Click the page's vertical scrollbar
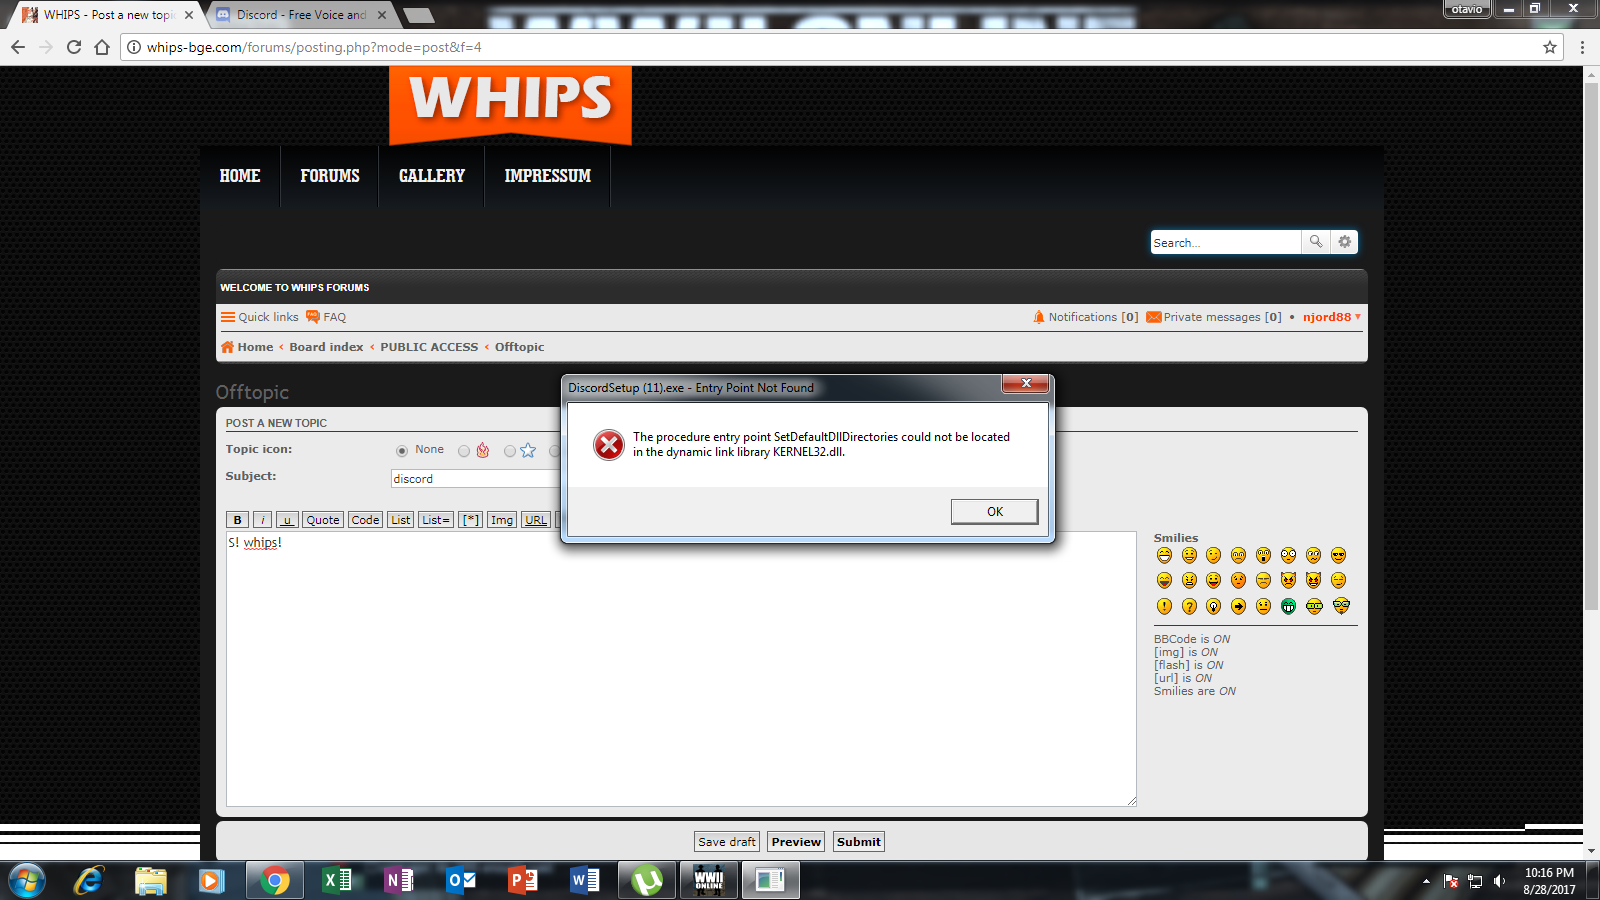 (1591, 347)
